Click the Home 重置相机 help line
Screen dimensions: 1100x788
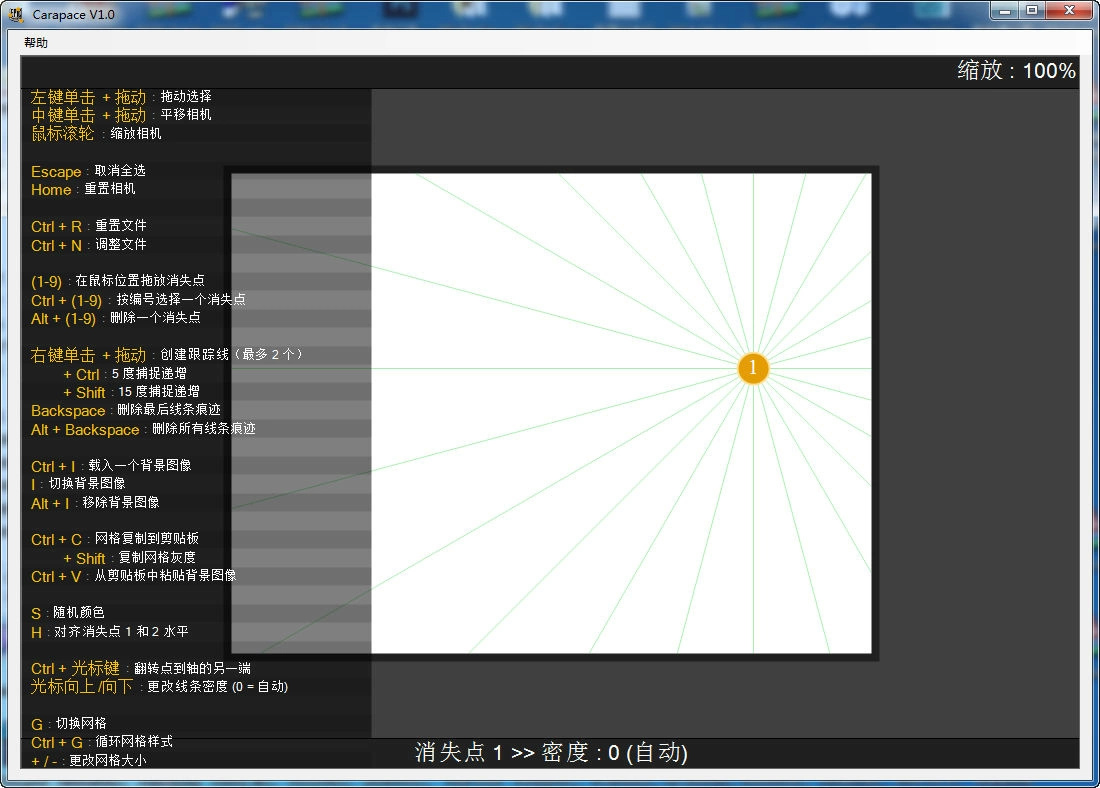coord(83,189)
